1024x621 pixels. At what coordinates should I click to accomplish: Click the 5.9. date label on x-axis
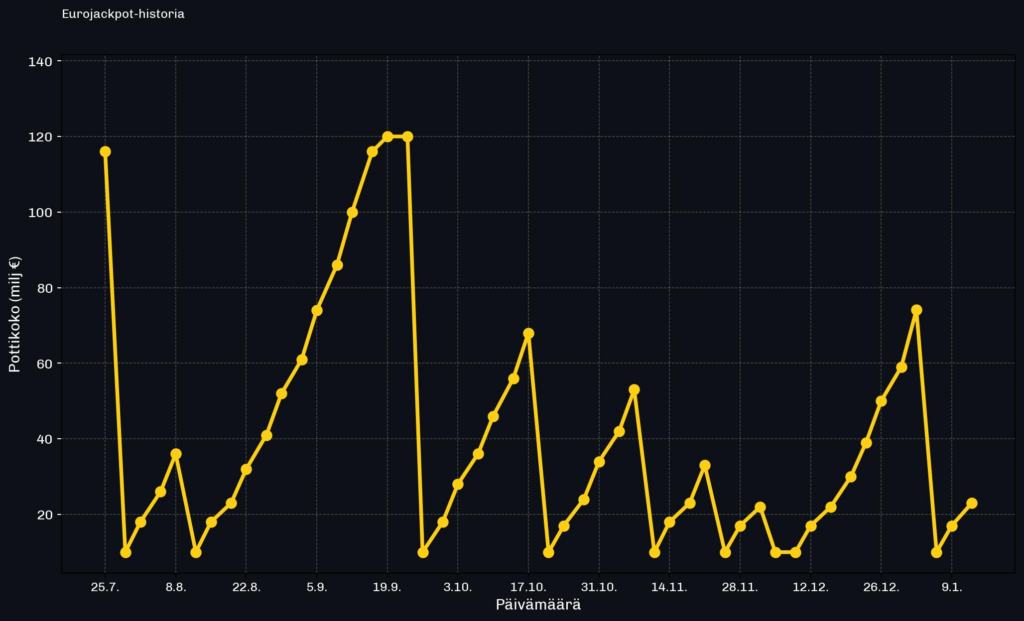[x=317, y=587]
